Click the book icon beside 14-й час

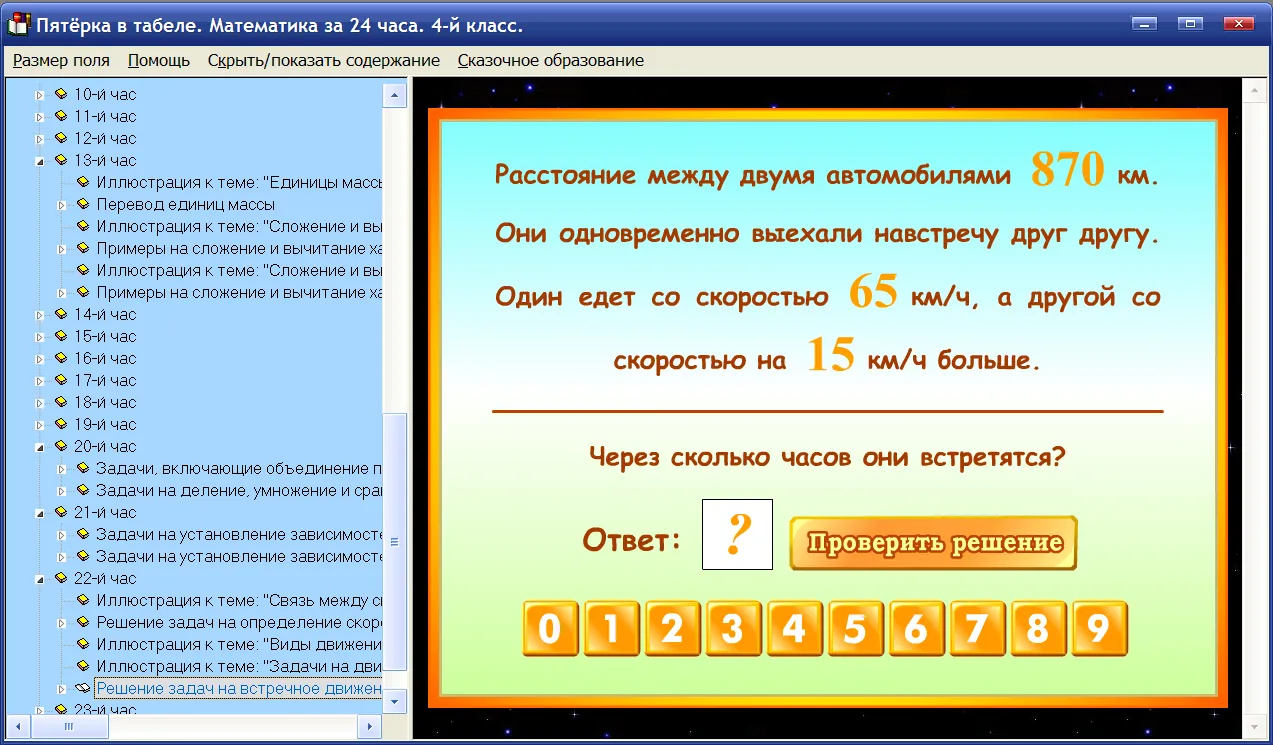60,314
